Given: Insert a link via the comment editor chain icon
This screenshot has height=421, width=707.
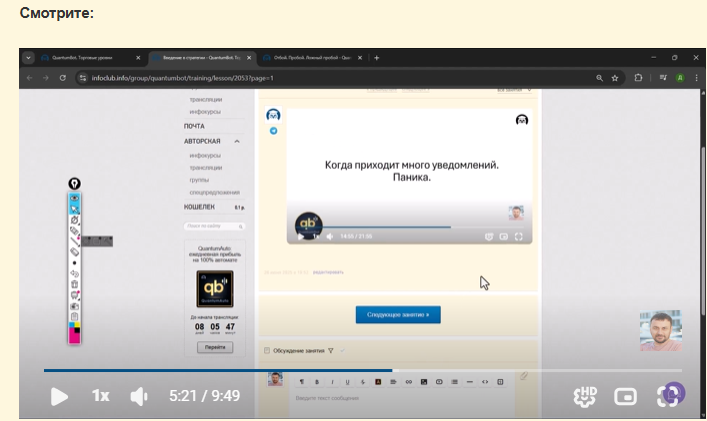Looking at the screenshot, I should tap(409, 382).
